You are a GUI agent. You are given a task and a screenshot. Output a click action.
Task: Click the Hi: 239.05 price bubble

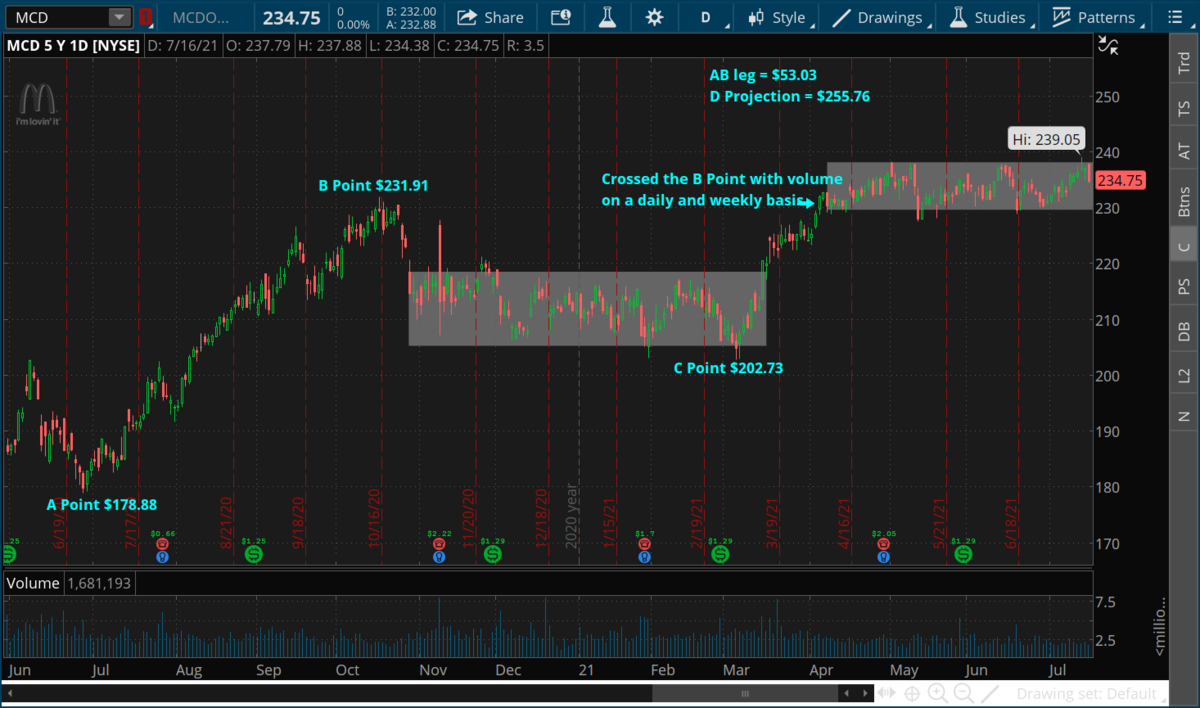click(1045, 139)
